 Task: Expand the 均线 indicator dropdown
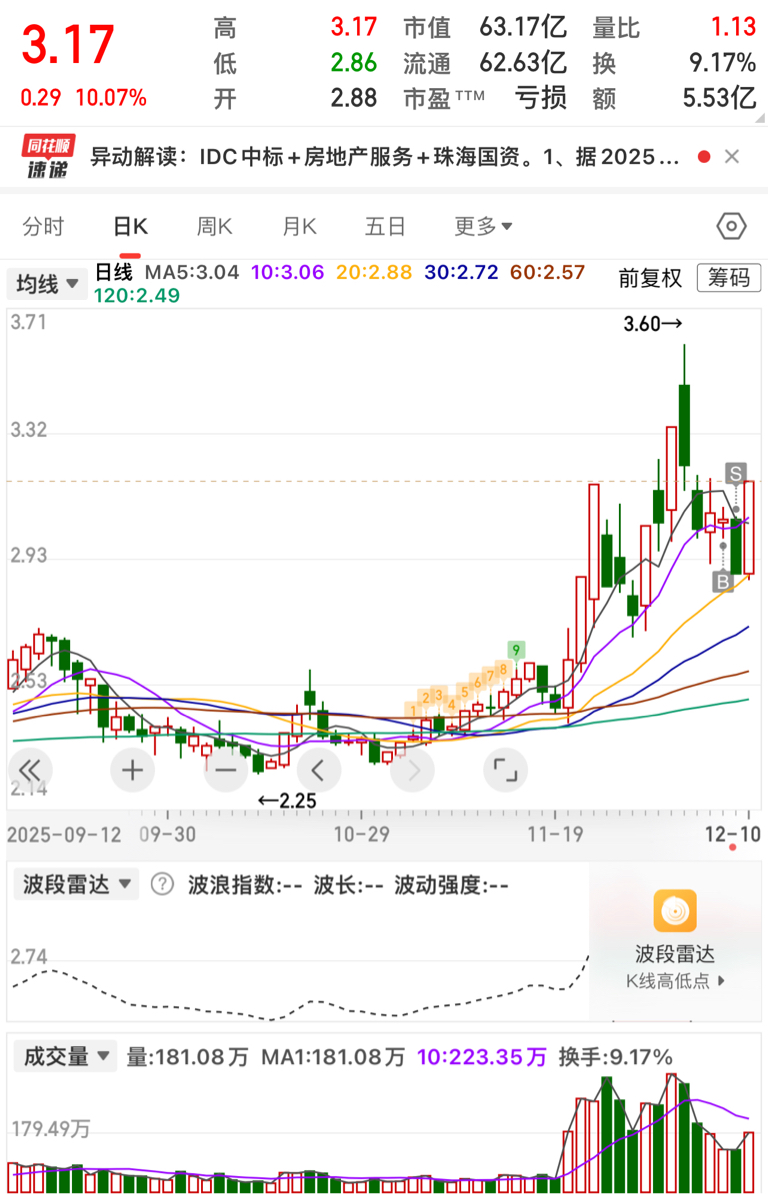click(x=47, y=284)
